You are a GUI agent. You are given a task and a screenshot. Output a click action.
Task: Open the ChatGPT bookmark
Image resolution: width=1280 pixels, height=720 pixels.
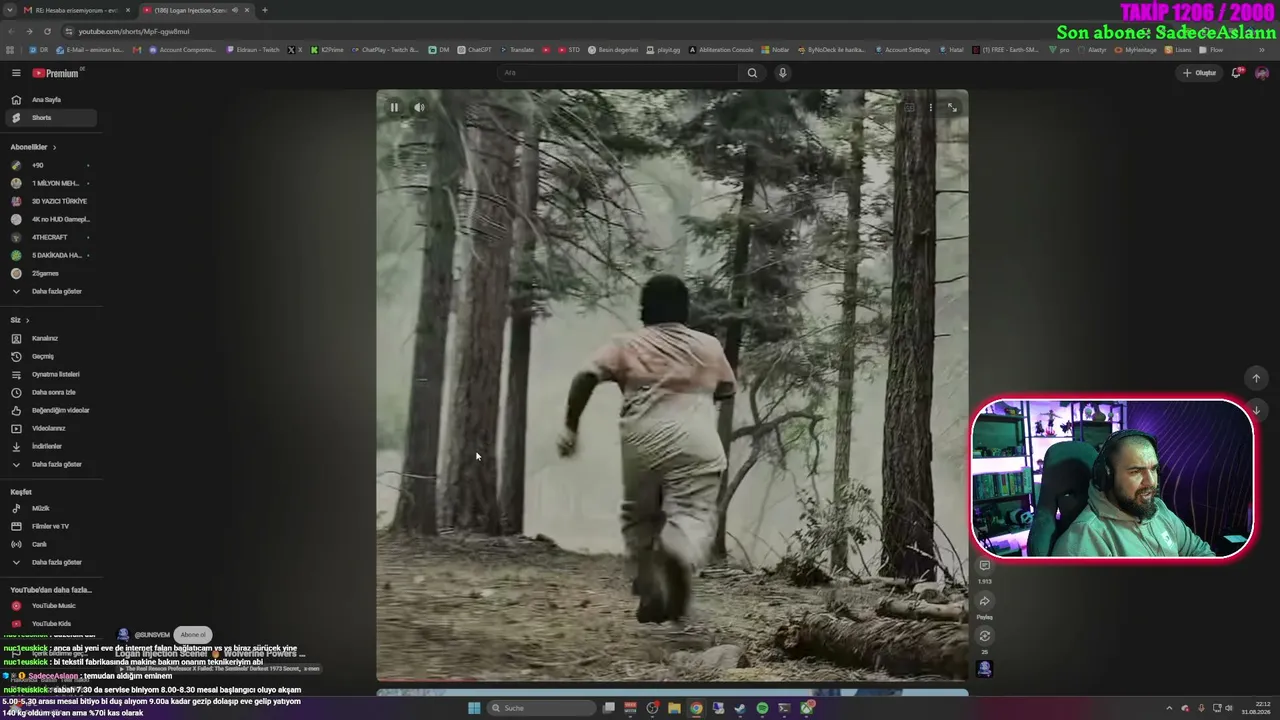pos(475,50)
